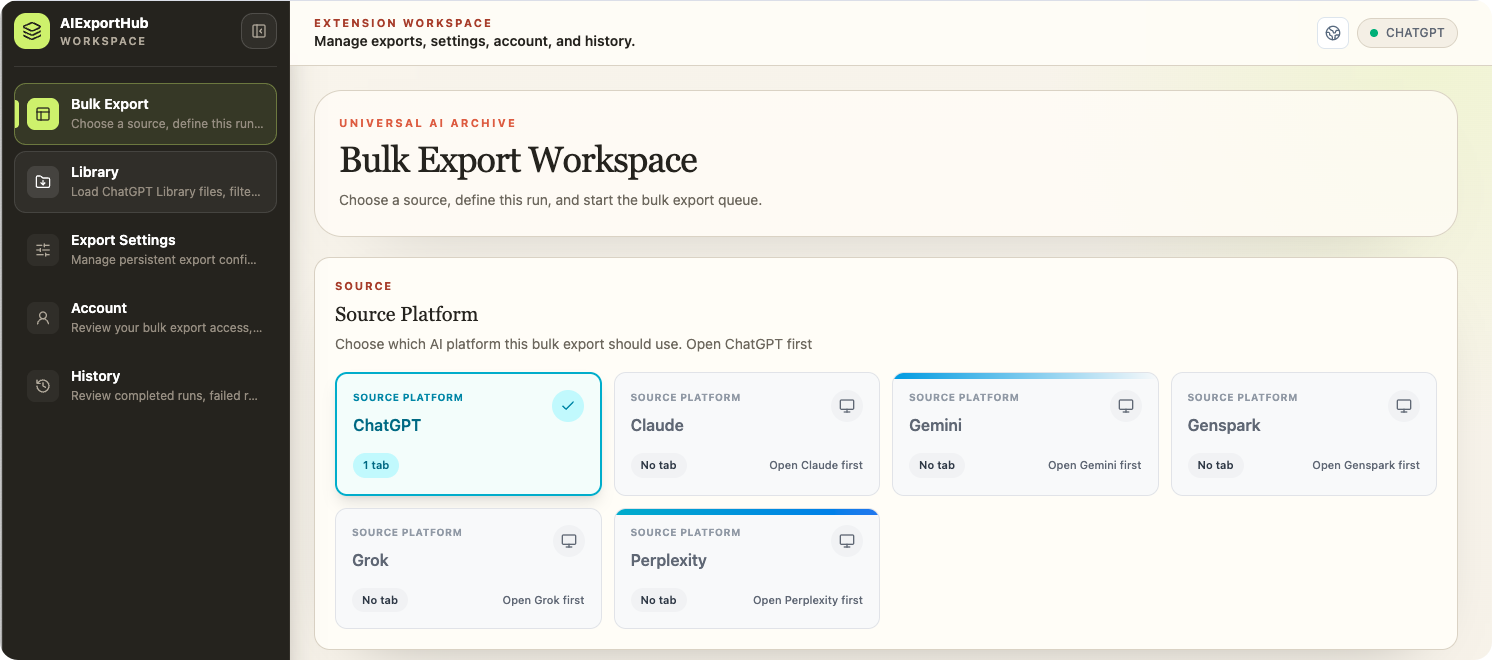The height and width of the screenshot is (660, 1492).
Task: Click the 'EXTENSION WORKSPACE' header label
Action: [x=403, y=23]
